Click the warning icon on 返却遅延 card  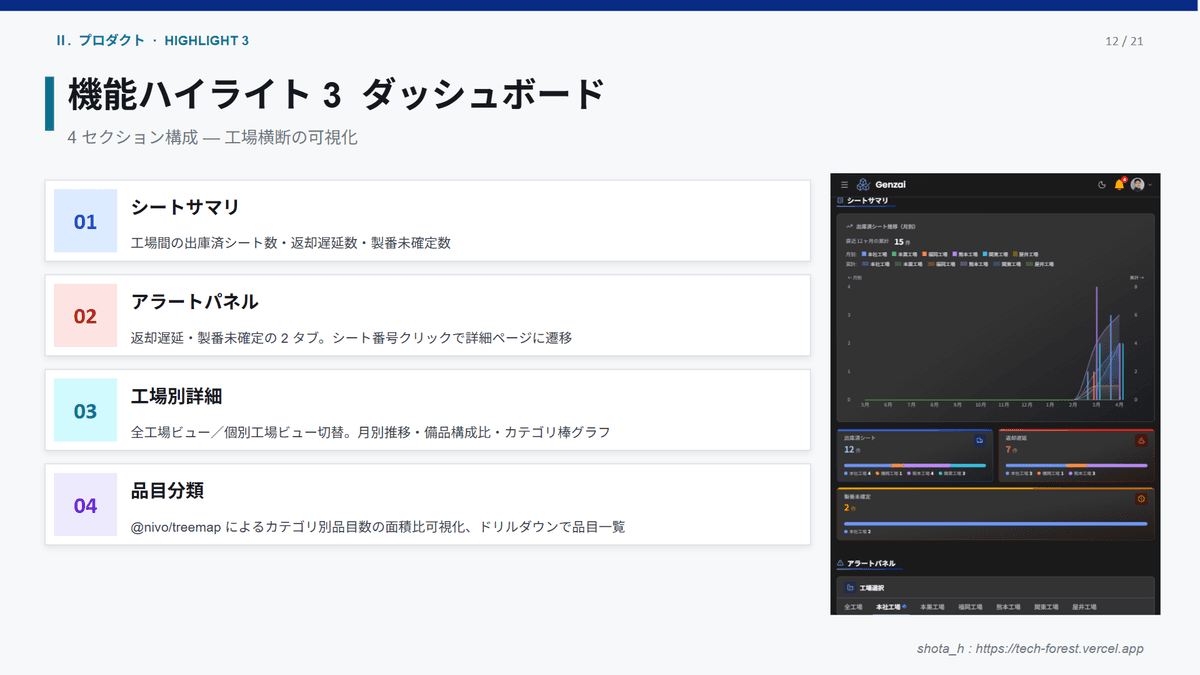1141,440
